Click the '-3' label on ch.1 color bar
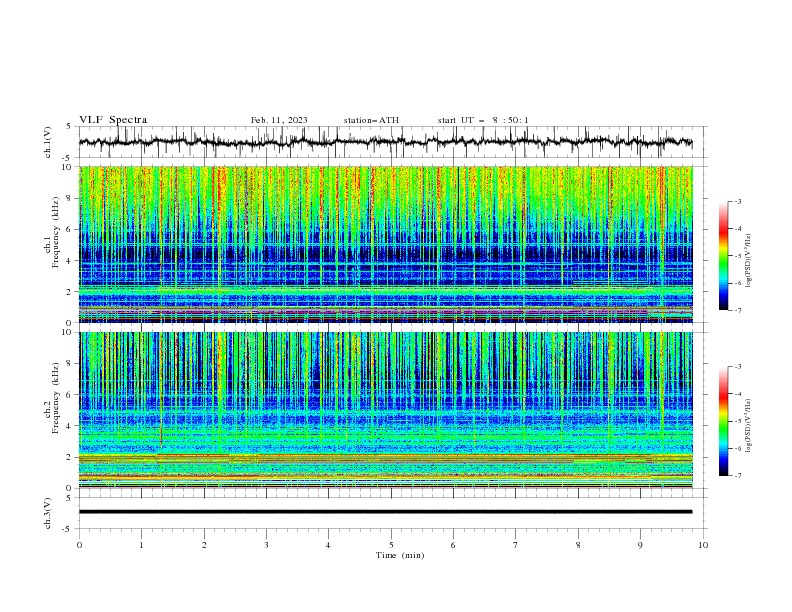Viewport: 792px width, 612px height. click(x=737, y=201)
